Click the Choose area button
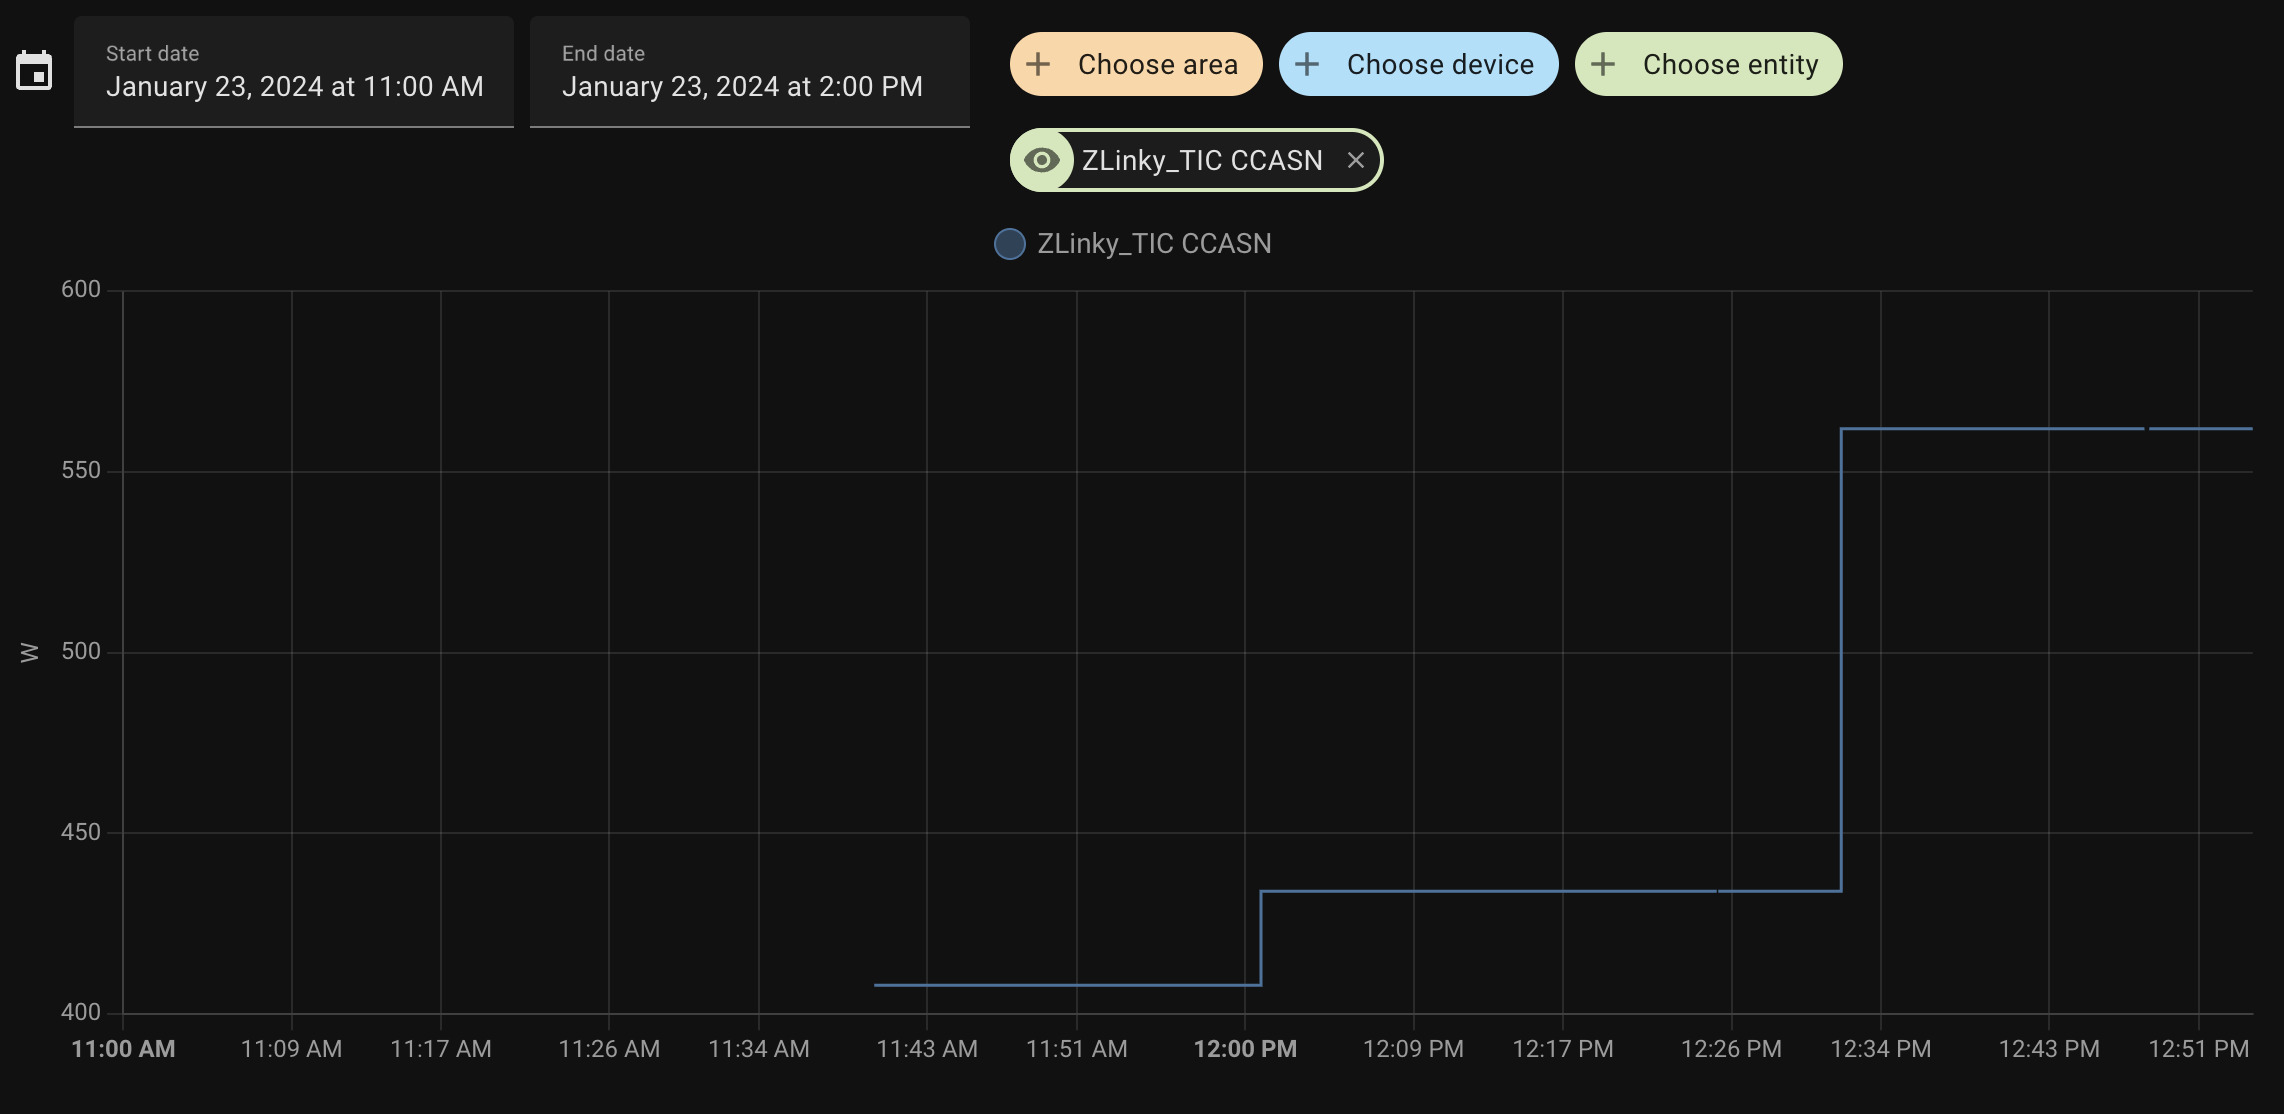The height and width of the screenshot is (1114, 2284). pyautogui.click(x=1136, y=64)
